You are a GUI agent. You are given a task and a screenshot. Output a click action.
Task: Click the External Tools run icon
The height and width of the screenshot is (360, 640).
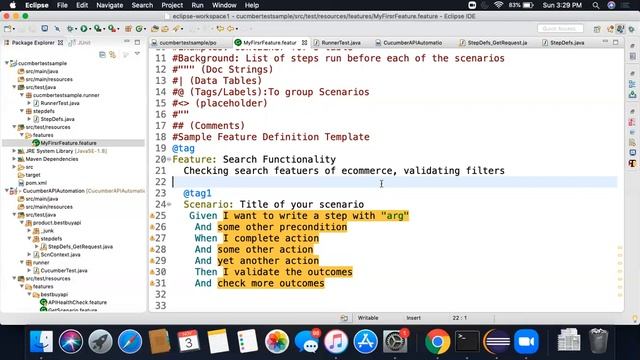tap(112, 29)
